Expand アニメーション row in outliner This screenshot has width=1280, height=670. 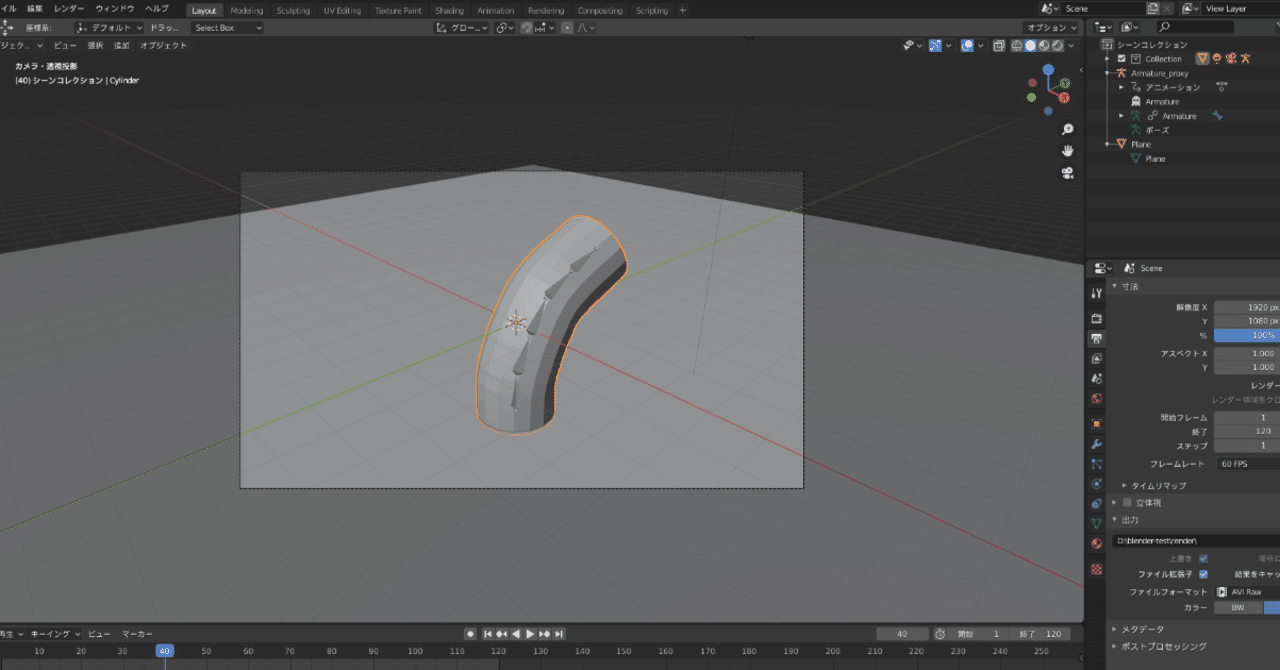[x=1121, y=87]
